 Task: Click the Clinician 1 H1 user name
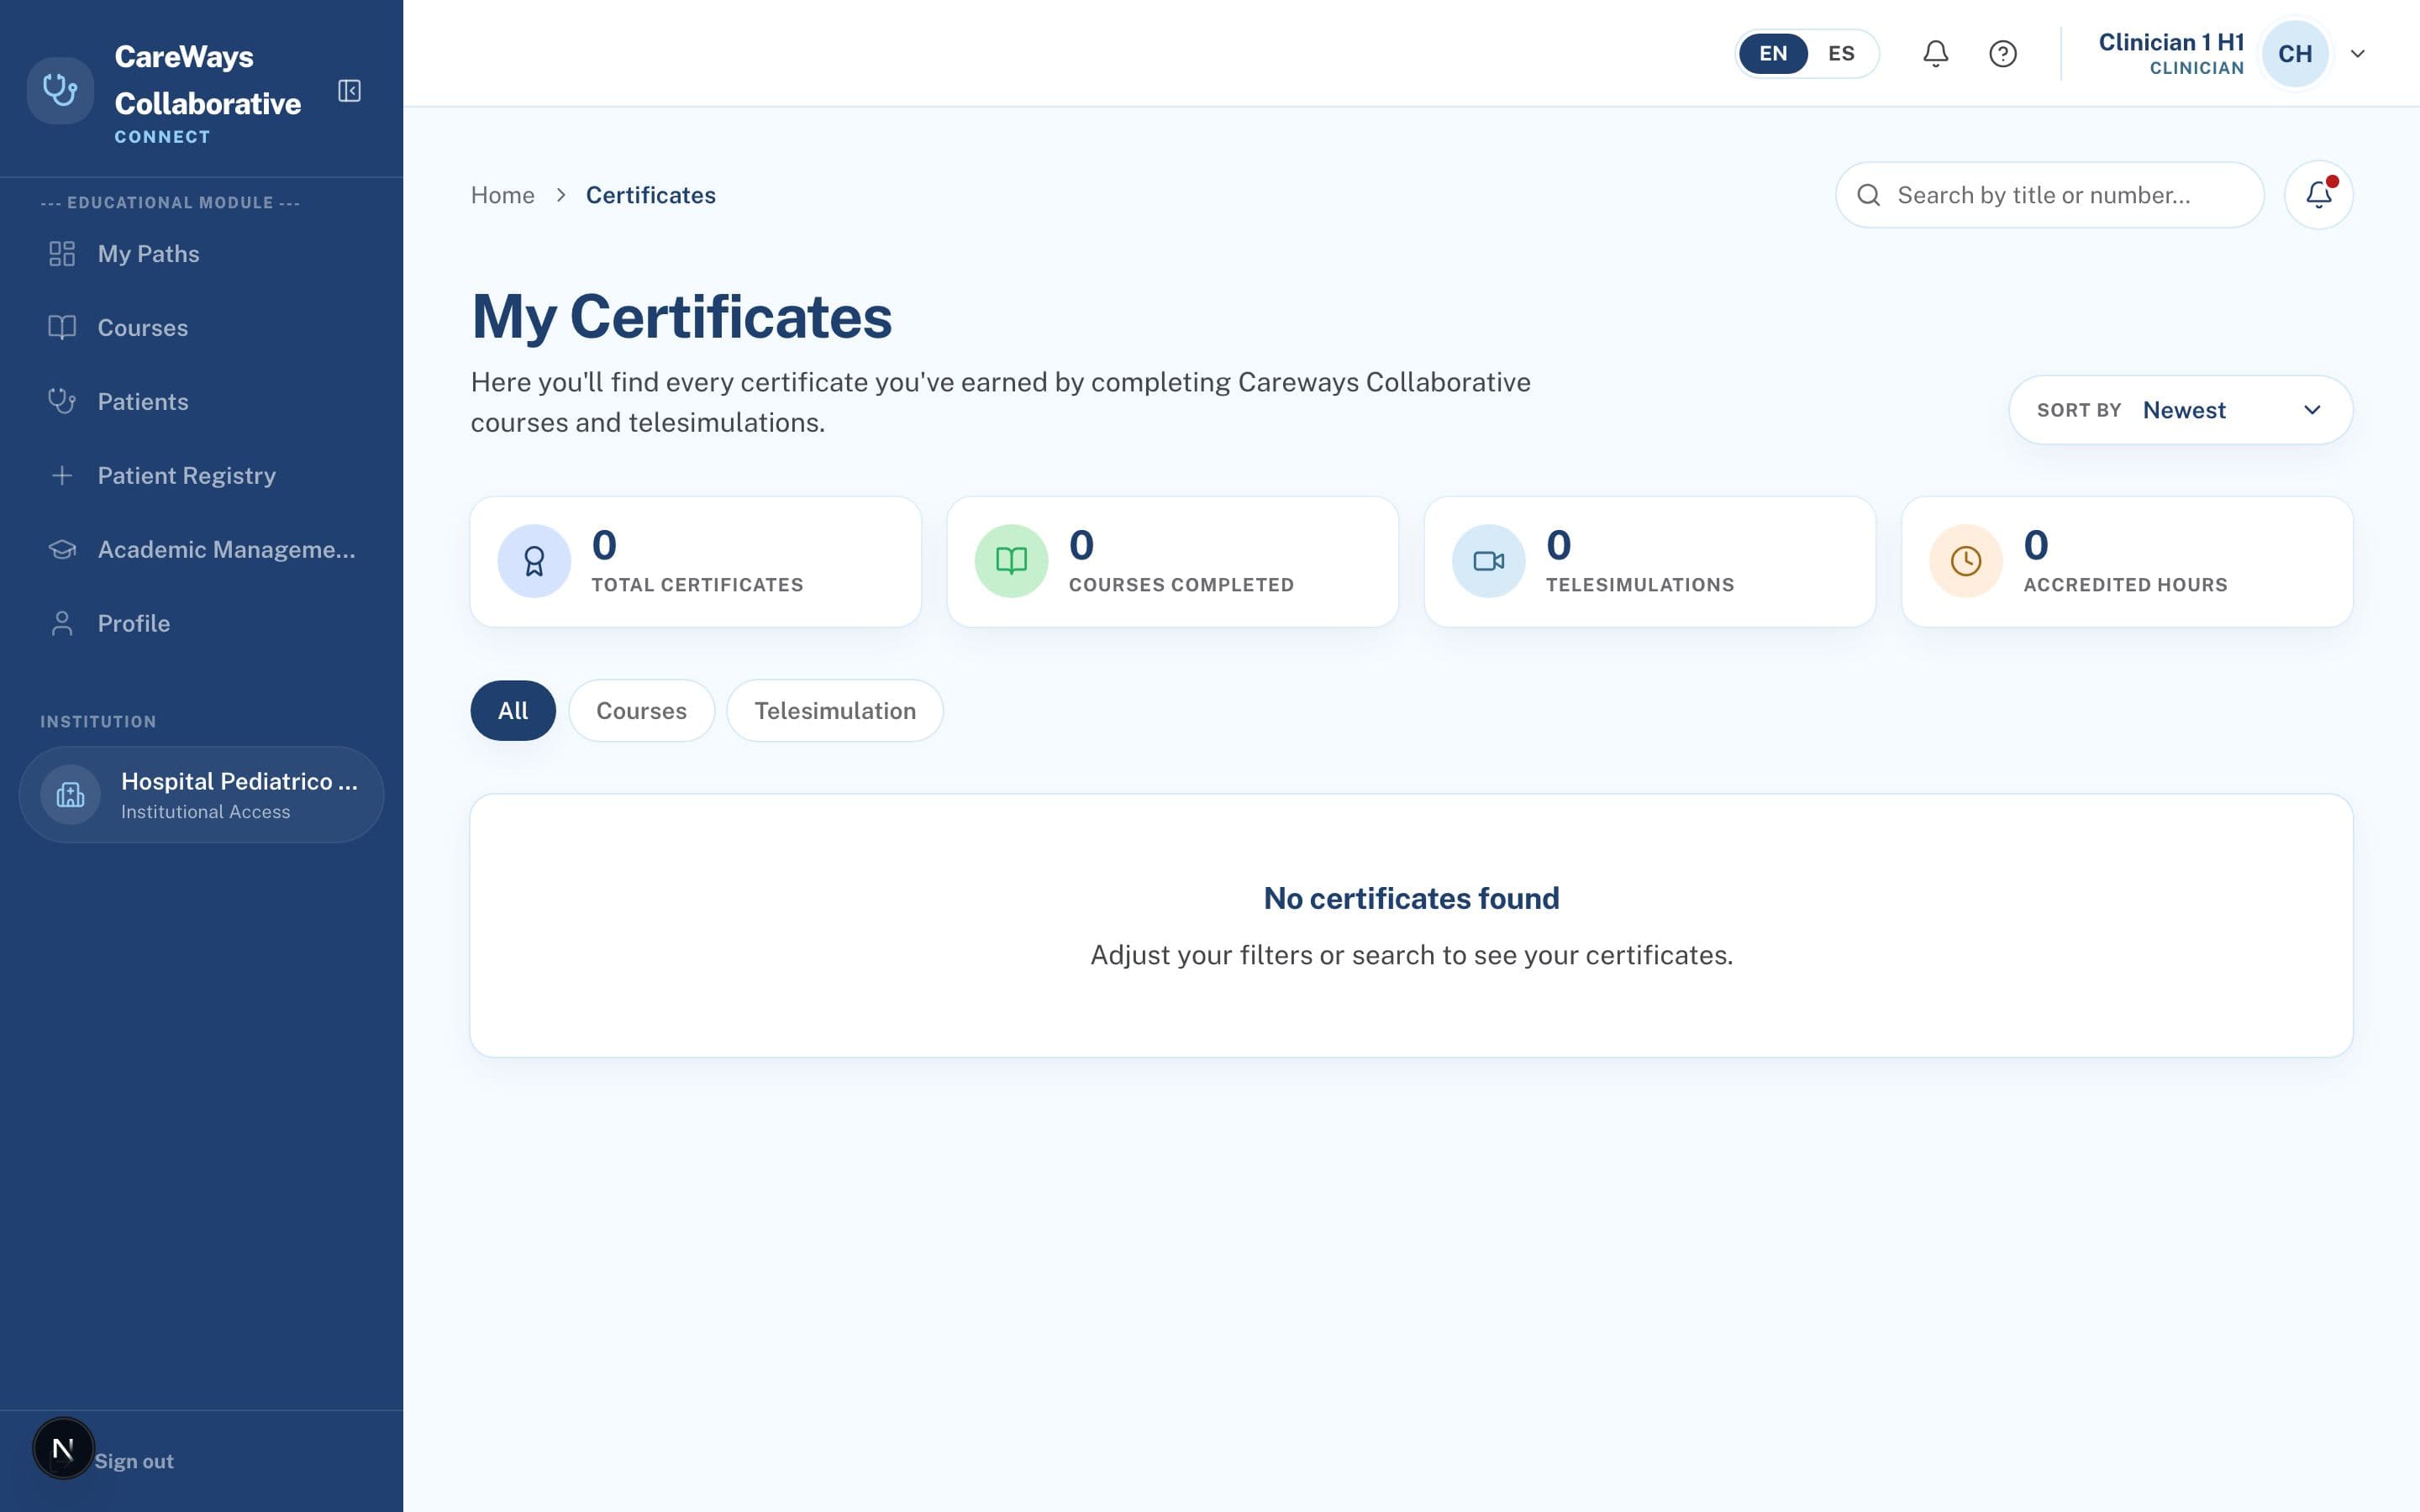coord(2171,42)
